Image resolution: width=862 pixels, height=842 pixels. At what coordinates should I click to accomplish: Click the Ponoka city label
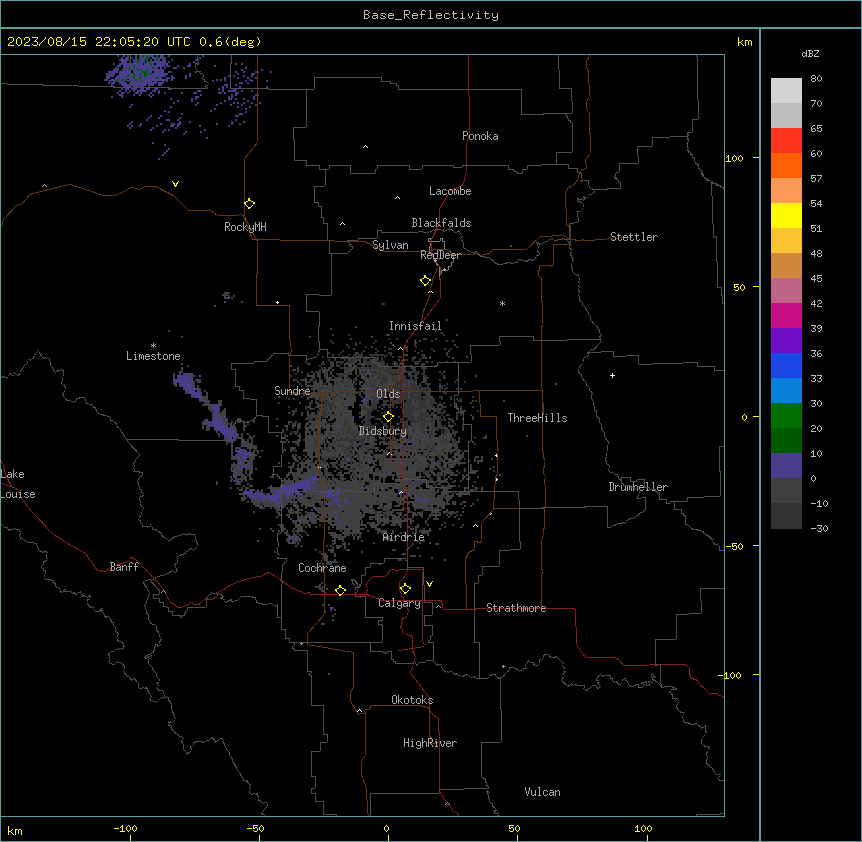480,136
